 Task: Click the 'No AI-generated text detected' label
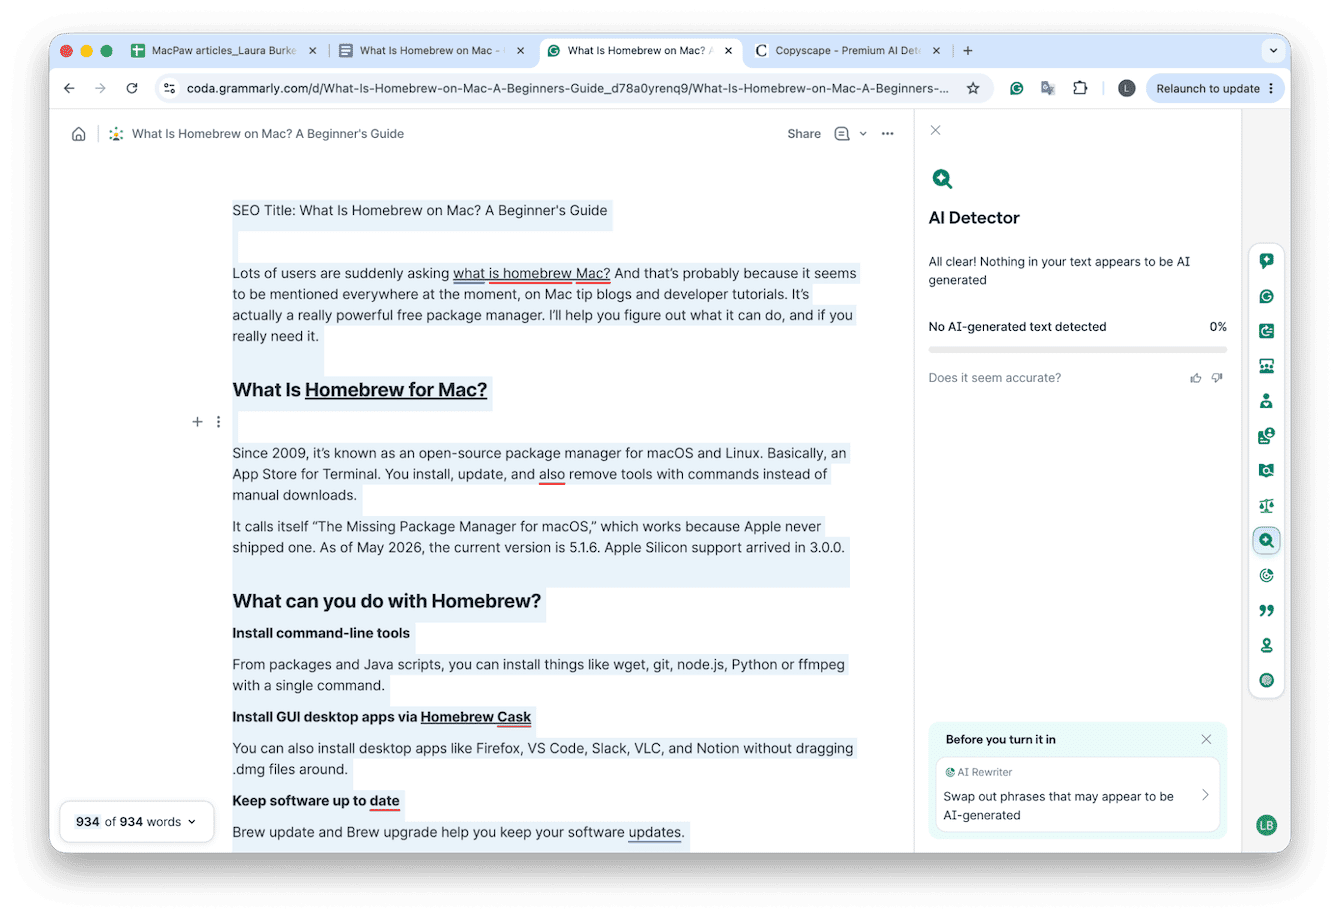click(x=1017, y=327)
